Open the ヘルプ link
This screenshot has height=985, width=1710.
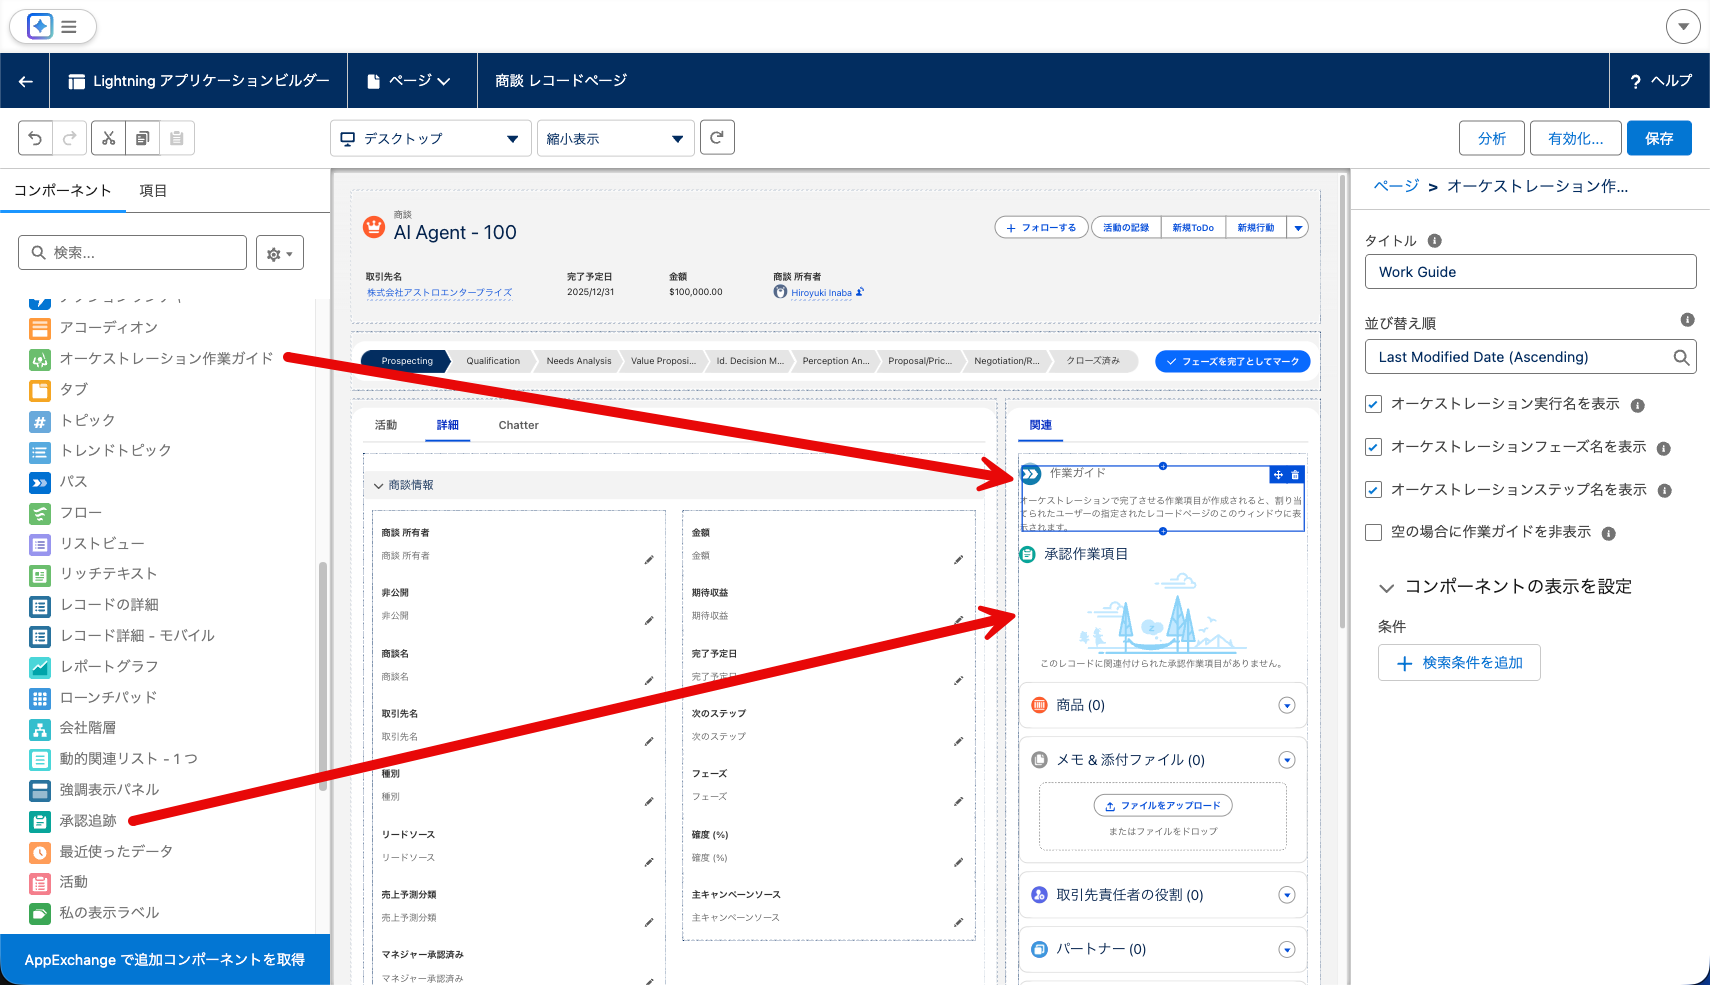pos(1660,81)
